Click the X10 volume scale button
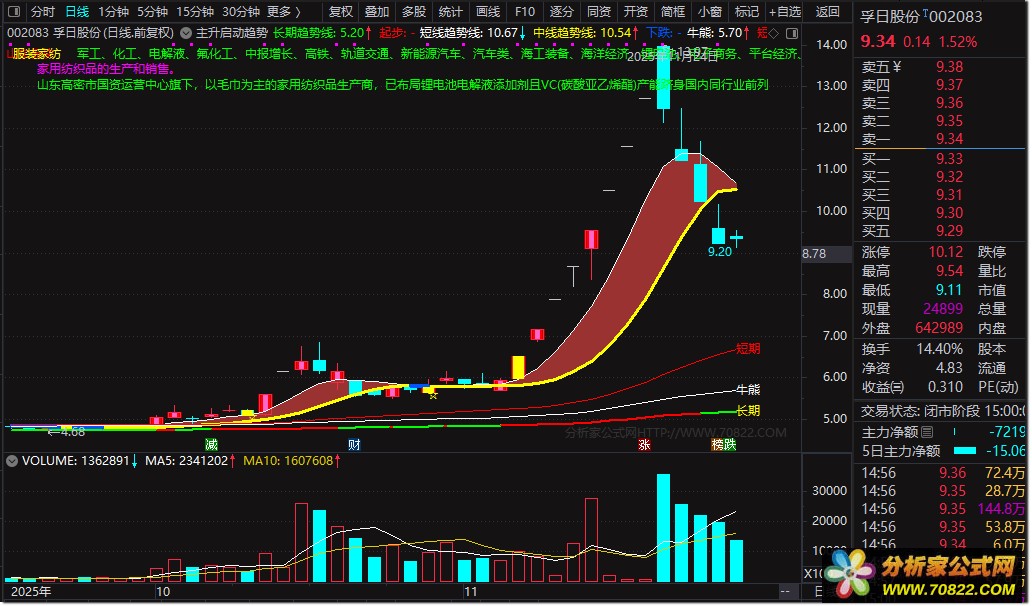1032x606 pixels. [813, 574]
